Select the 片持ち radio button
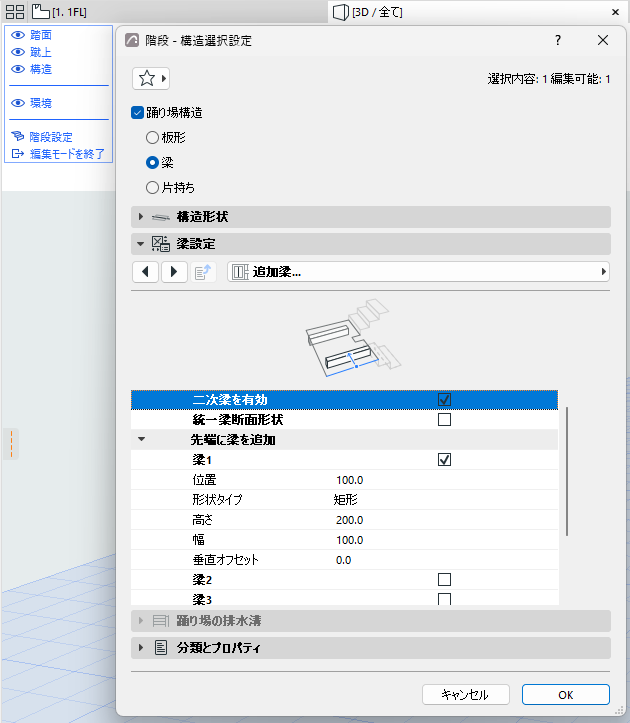The height and width of the screenshot is (723, 630). 152,187
